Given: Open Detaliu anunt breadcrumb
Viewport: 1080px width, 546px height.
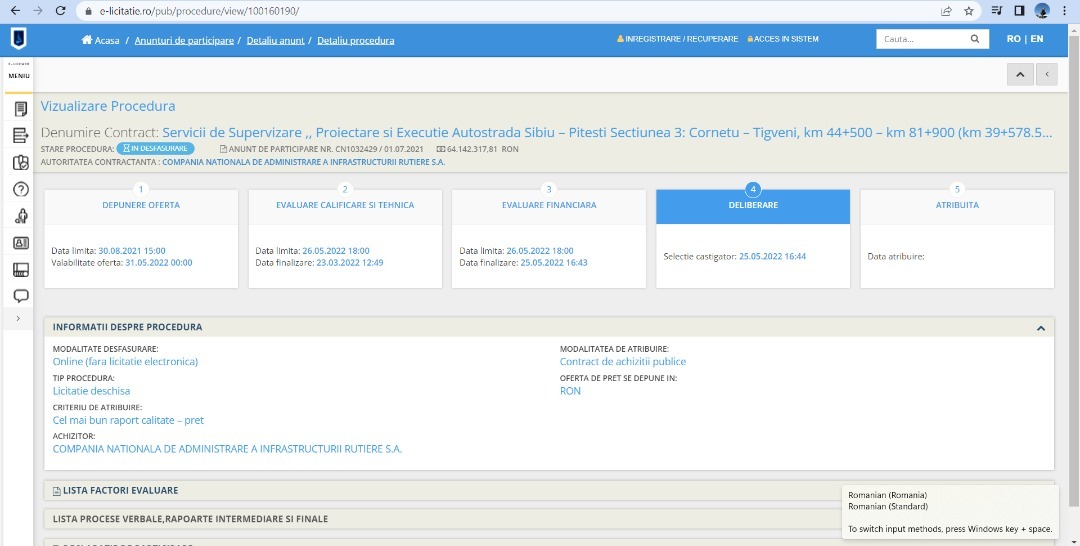Looking at the screenshot, I should coord(276,41).
